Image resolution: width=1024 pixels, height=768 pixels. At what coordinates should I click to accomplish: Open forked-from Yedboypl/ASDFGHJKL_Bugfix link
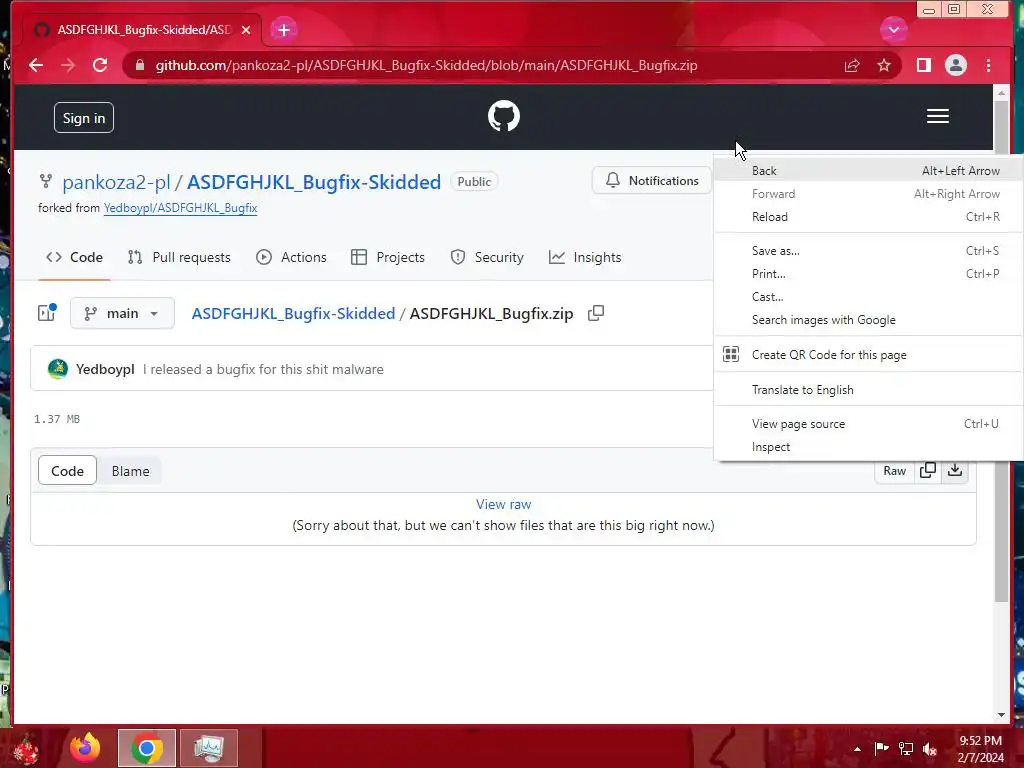tap(180, 208)
